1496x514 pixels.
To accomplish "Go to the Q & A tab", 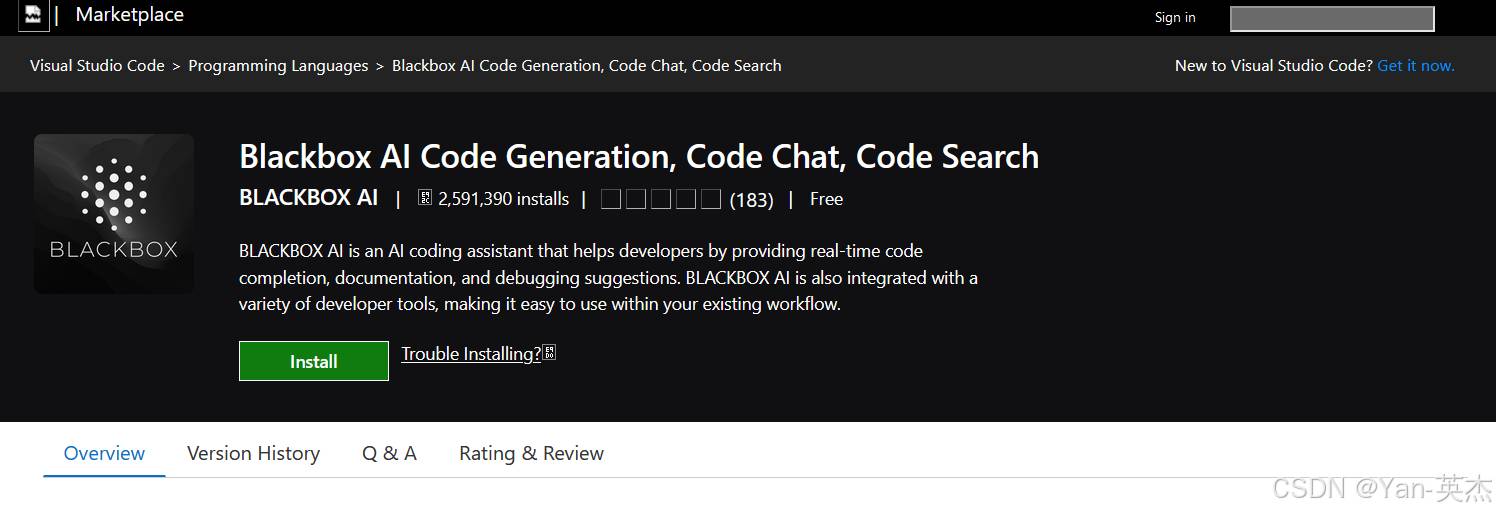I will (x=389, y=453).
